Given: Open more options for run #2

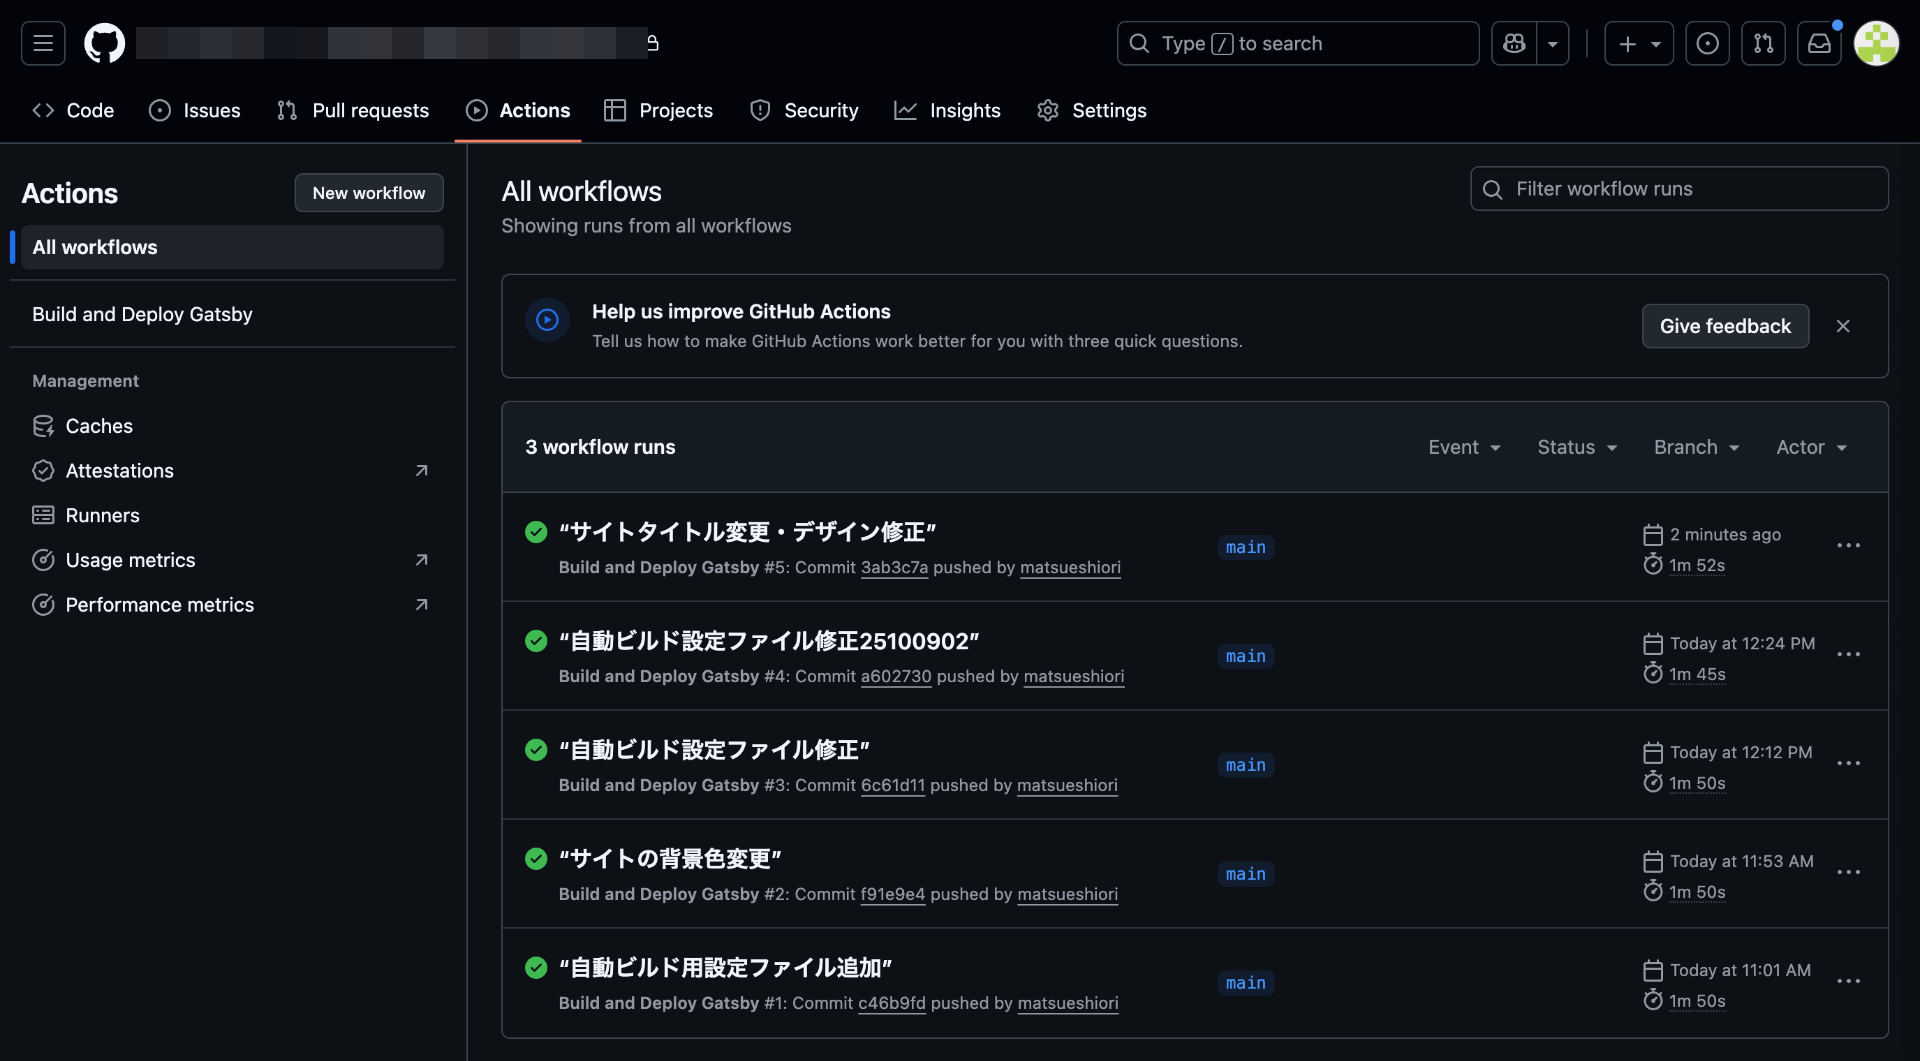Looking at the screenshot, I should point(1848,873).
